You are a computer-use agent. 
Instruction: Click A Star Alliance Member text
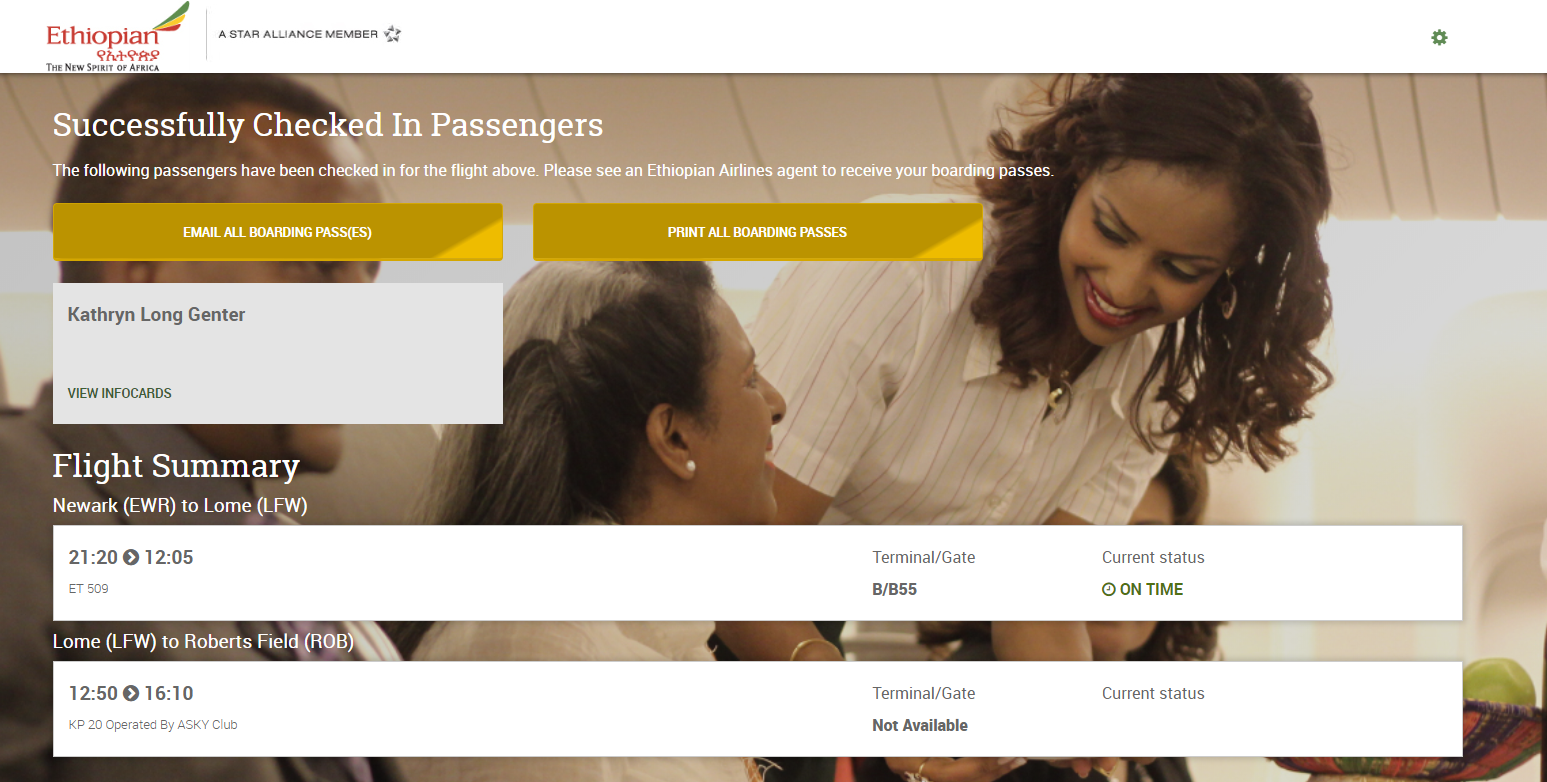pyautogui.click(x=298, y=34)
